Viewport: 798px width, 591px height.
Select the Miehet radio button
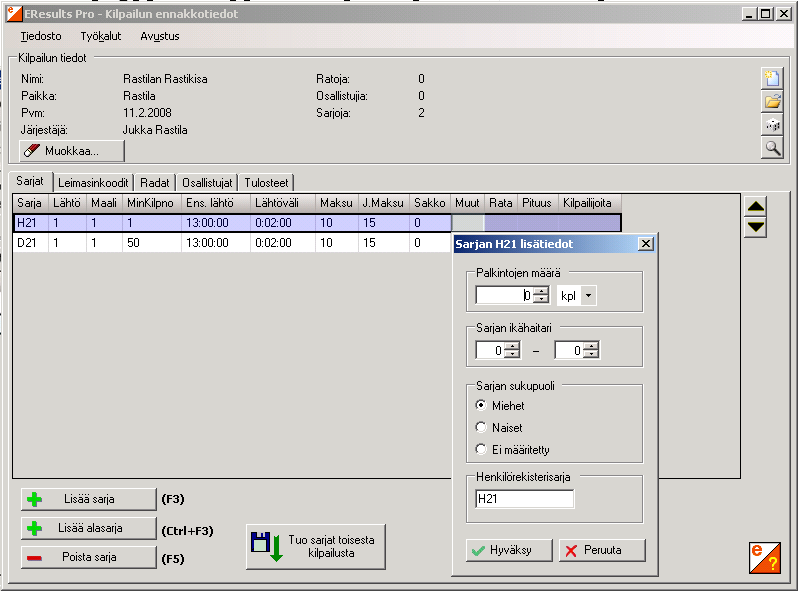pyautogui.click(x=480, y=405)
